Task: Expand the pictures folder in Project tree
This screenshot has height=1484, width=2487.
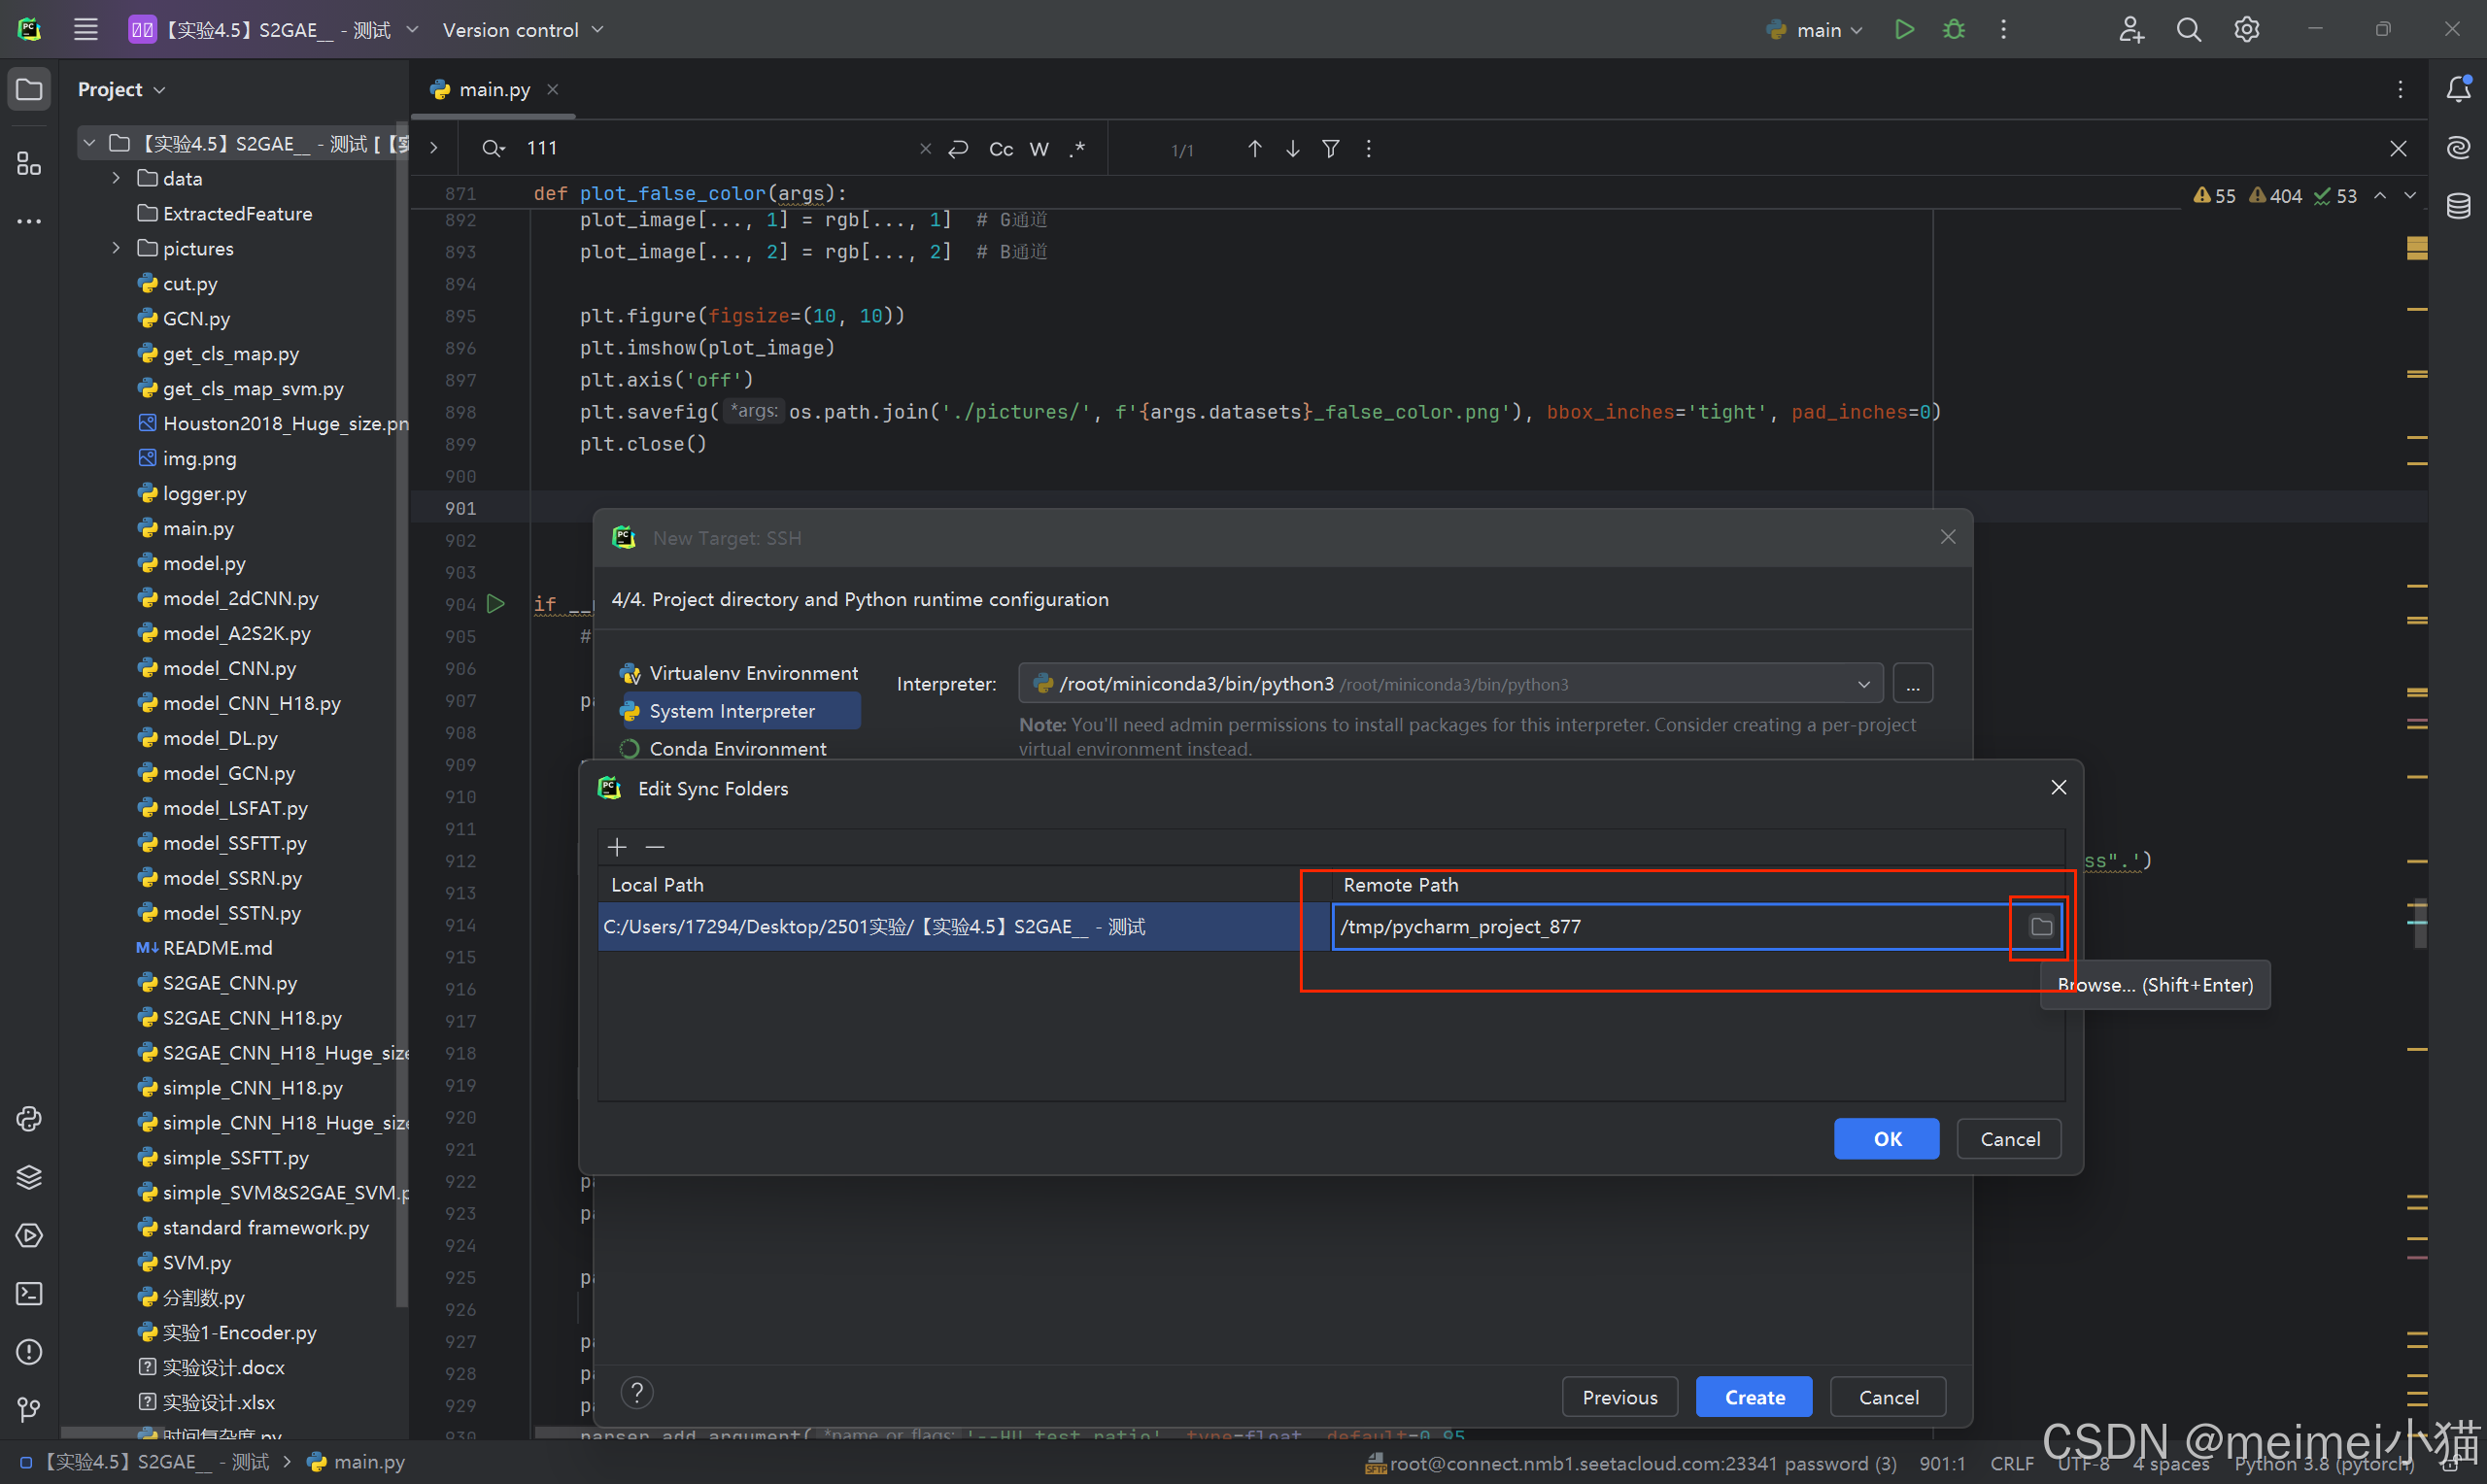Action: tap(116, 248)
